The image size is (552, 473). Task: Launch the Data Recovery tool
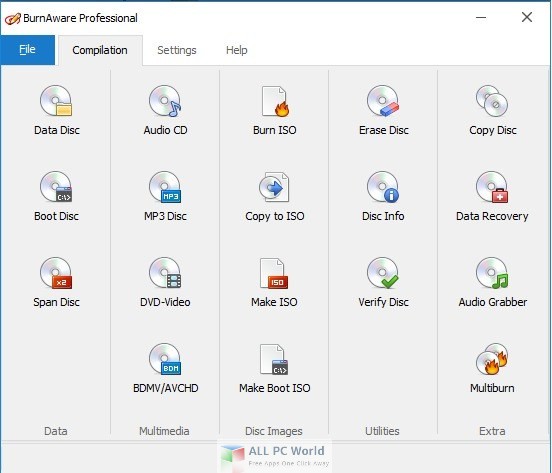point(492,196)
